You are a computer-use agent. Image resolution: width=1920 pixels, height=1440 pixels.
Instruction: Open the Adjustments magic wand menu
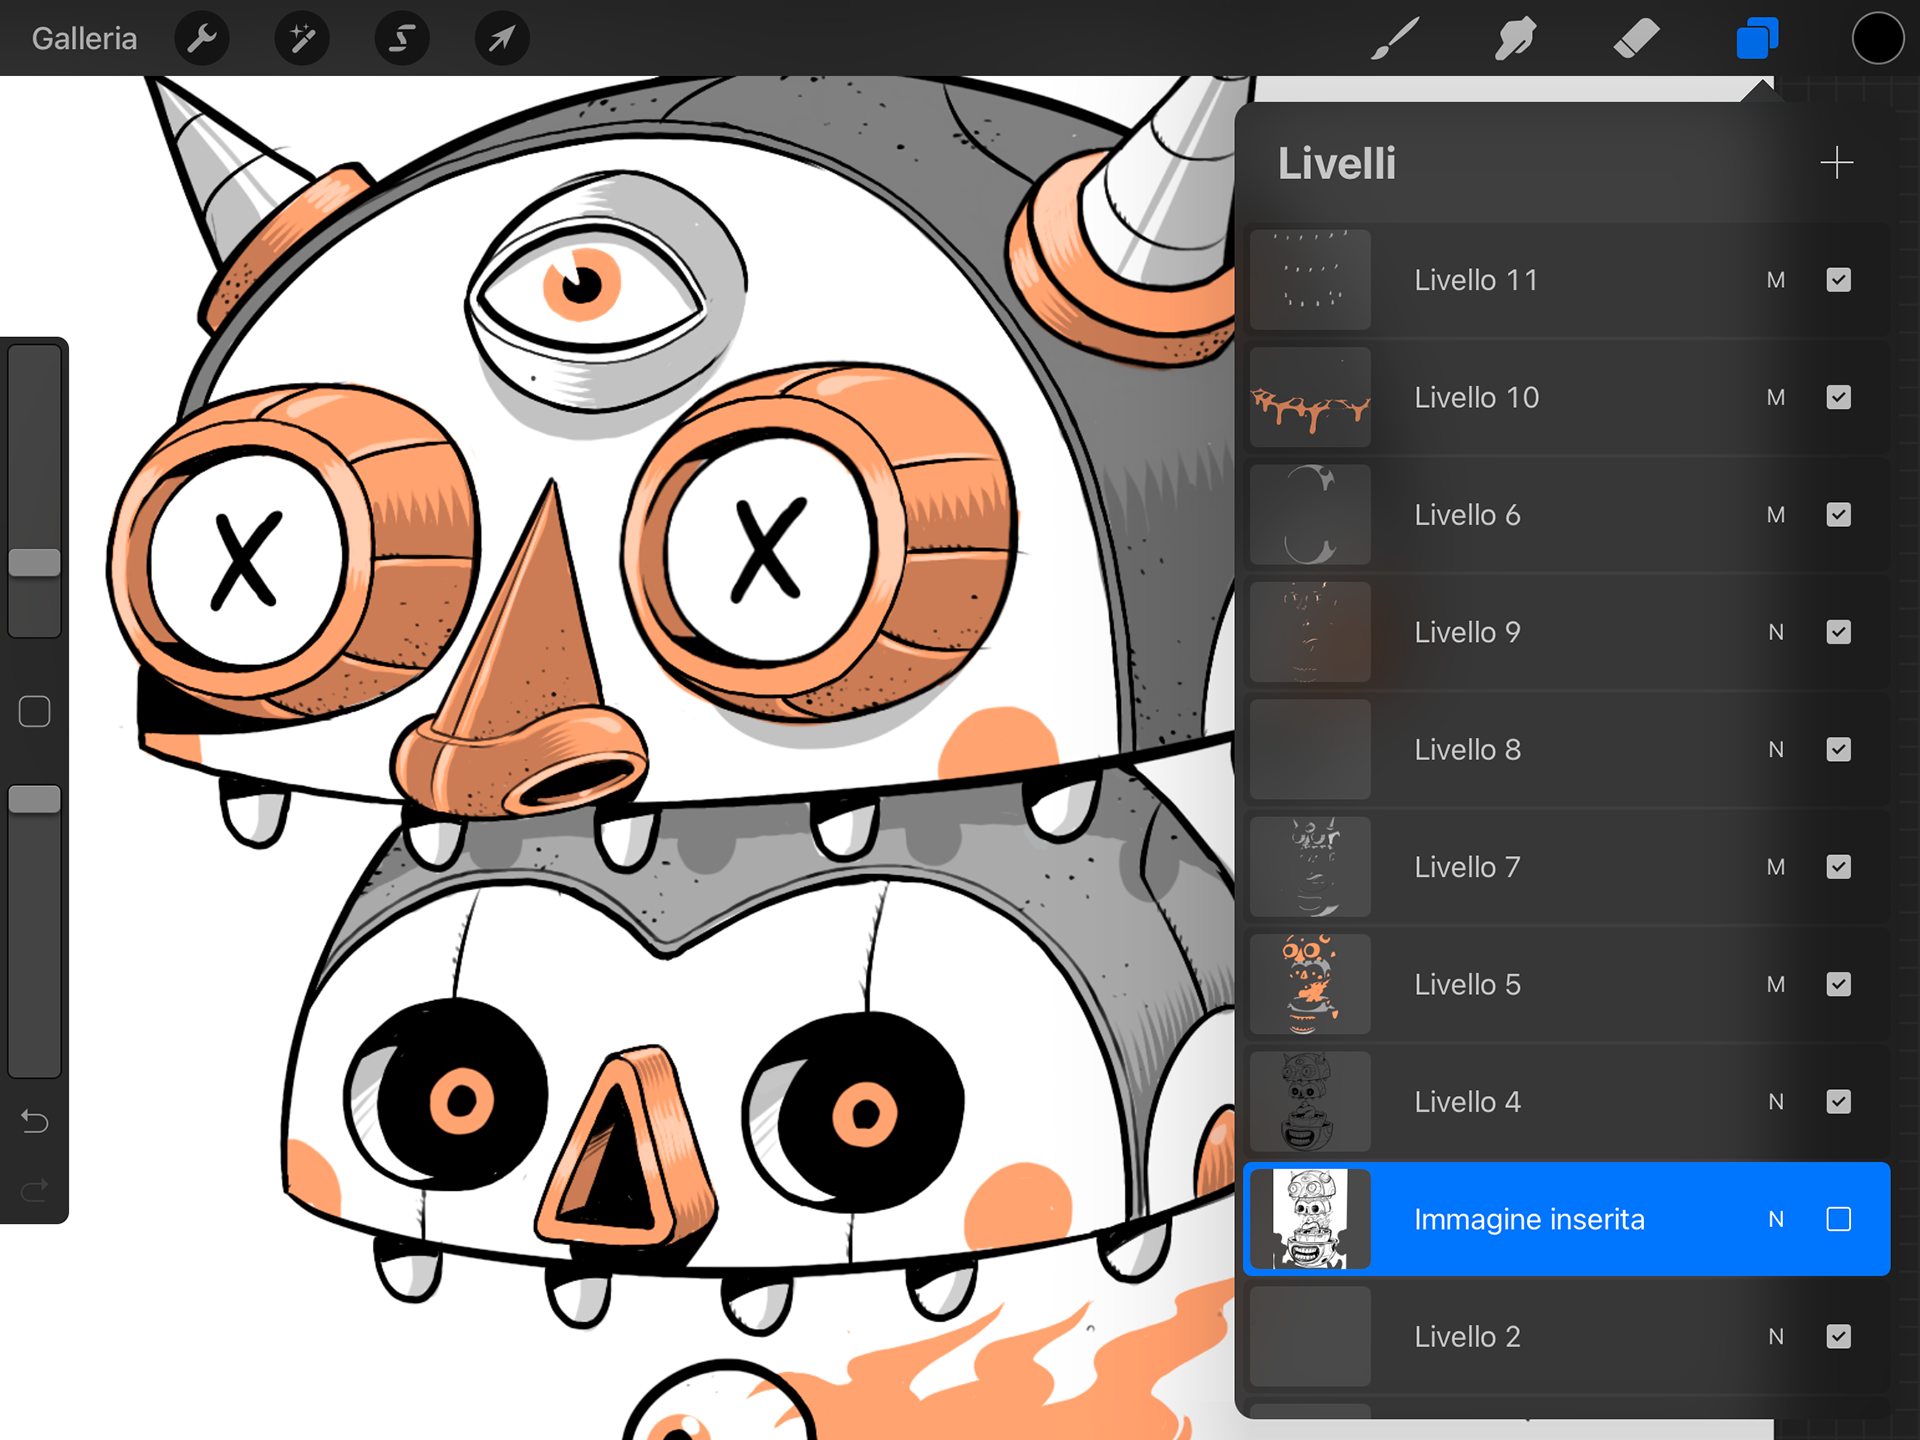(x=302, y=39)
